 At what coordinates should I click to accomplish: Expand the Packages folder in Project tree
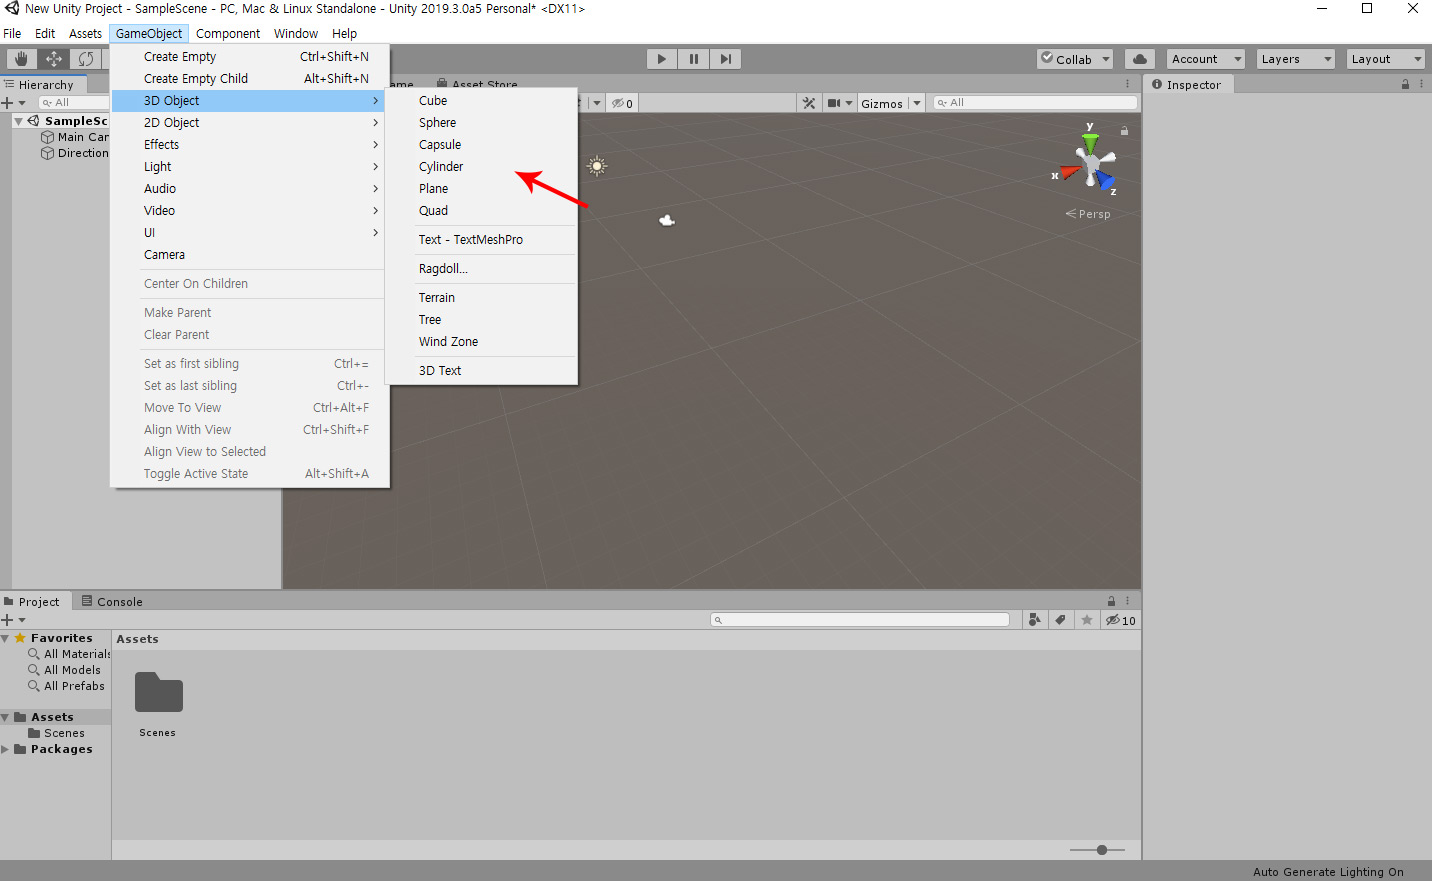(5, 749)
